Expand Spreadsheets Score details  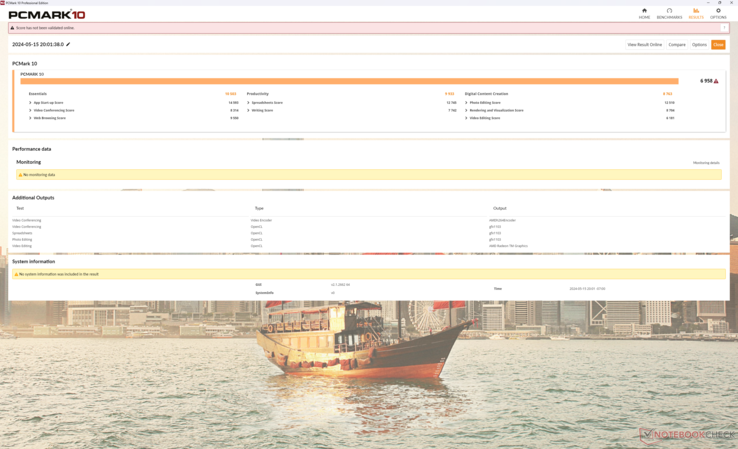click(249, 102)
